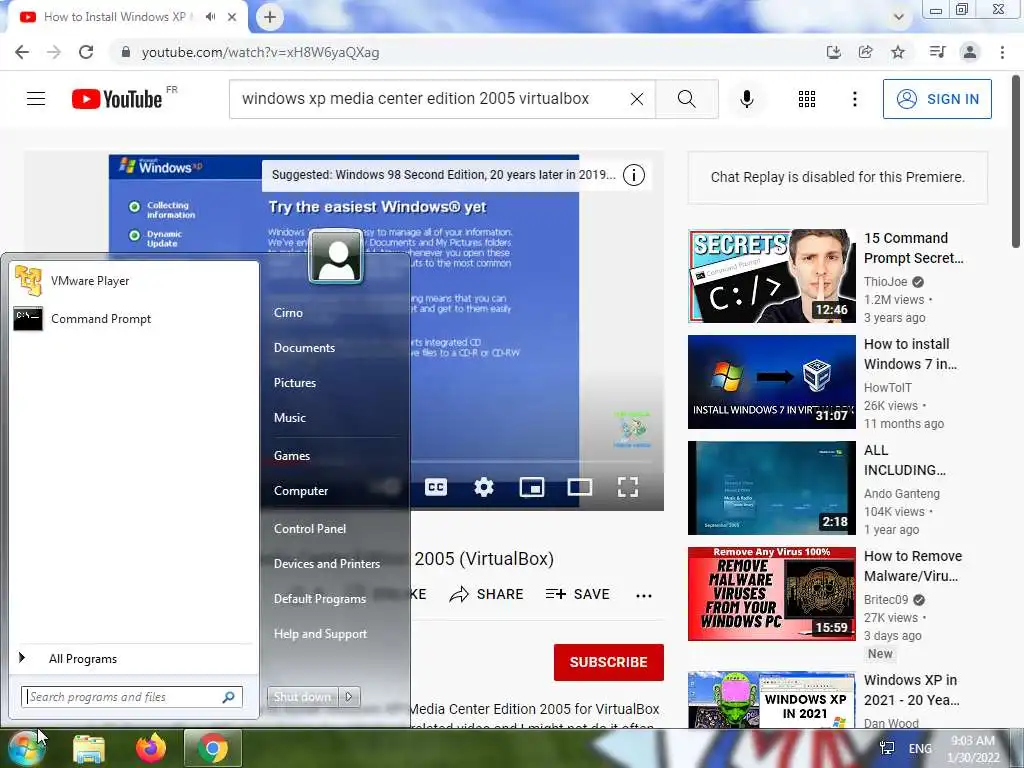Image resolution: width=1024 pixels, height=768 pixels.
Task: Open a new browser tab
Action: [x=270, y=17]
